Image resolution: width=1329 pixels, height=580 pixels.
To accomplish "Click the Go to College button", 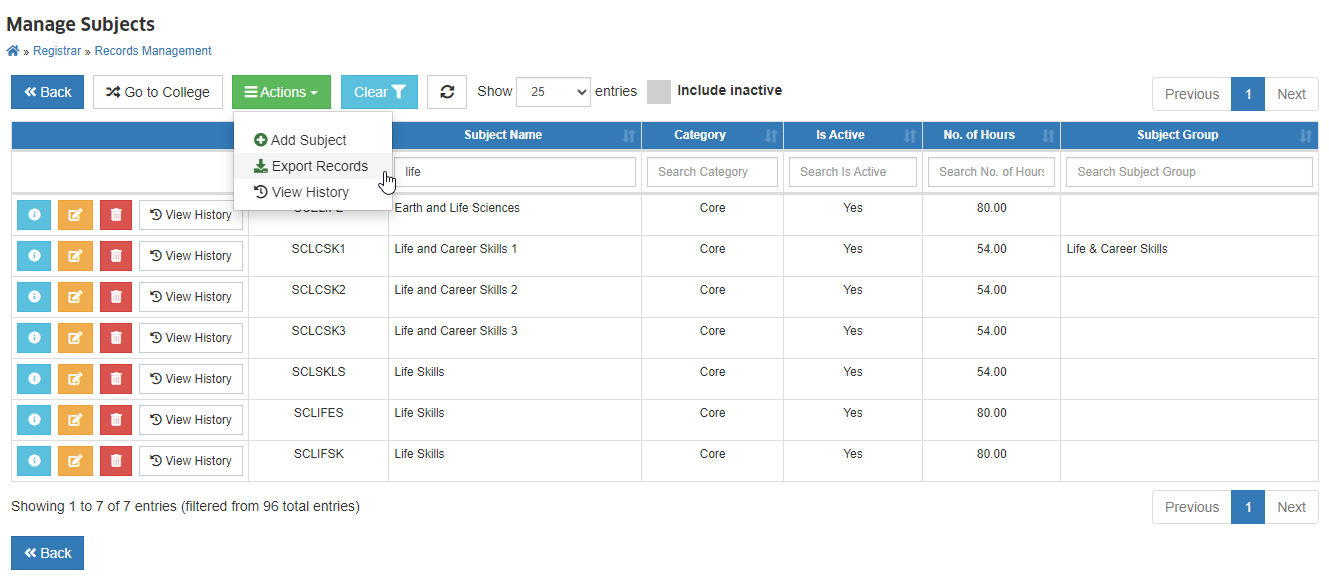I will tap(158, 92).
